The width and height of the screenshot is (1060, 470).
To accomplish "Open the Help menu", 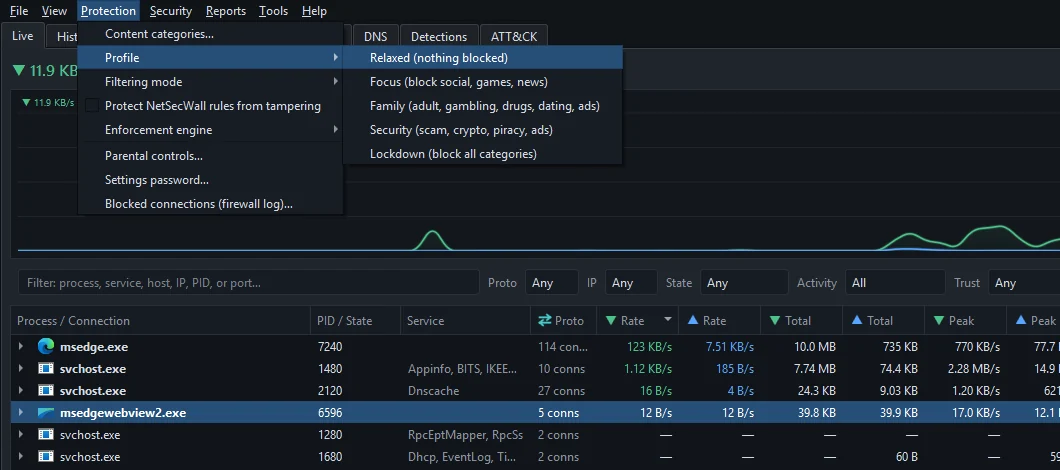I will pos(314,11).
